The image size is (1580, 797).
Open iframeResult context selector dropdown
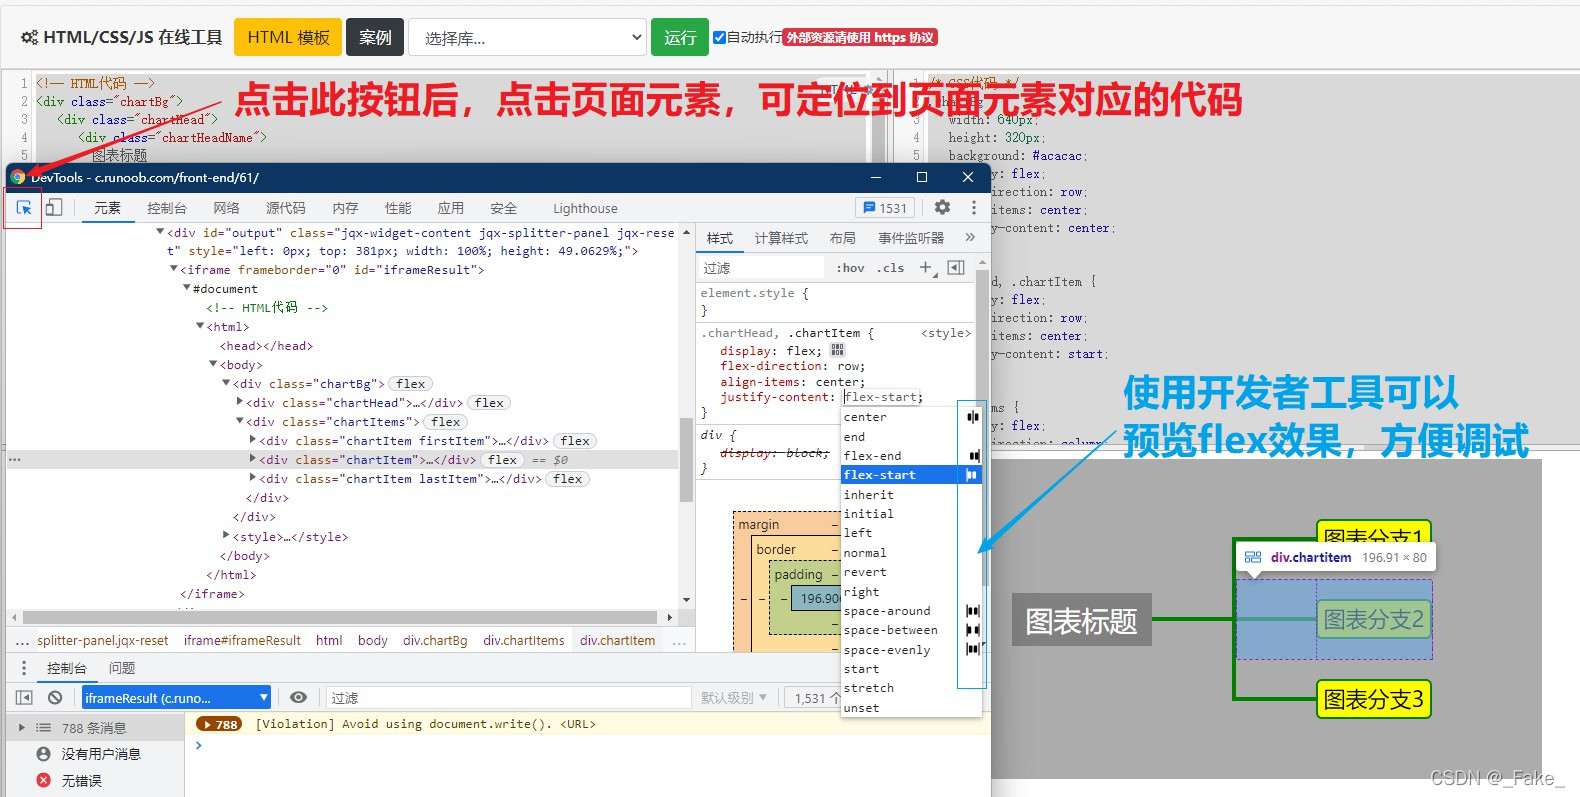[x=176, y=697]
